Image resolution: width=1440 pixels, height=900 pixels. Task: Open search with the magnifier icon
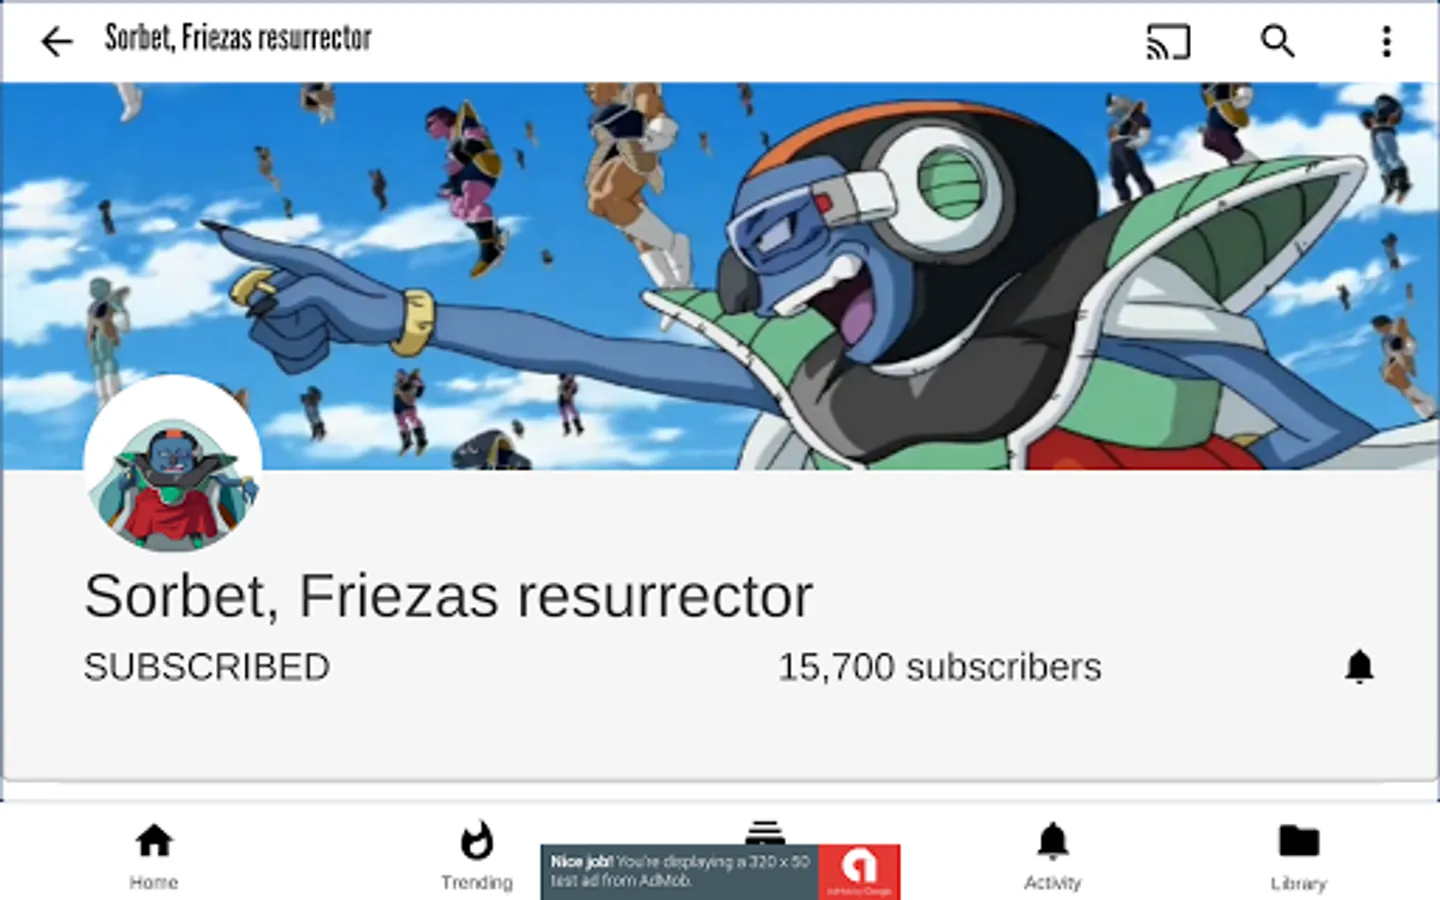[x=1277, y=41]
